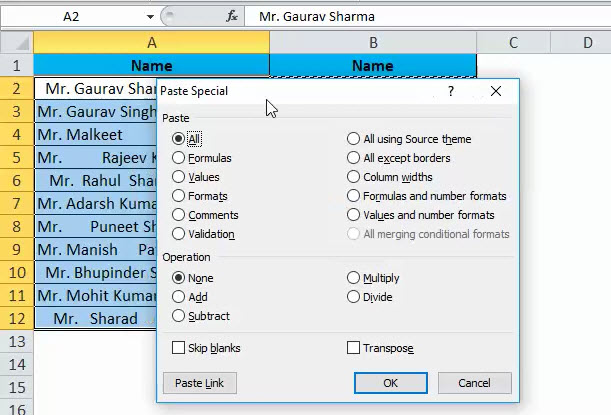The height and width of the screenshot is (415, 611).
Task: Open the Name Box dropdown arrow
Action: (149, 17)
